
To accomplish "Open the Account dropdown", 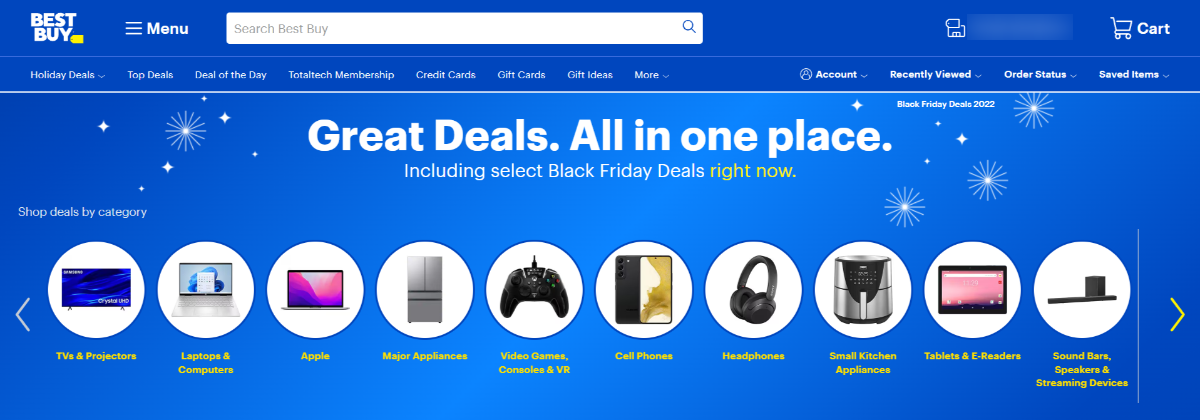I will (x=834, y=75).
